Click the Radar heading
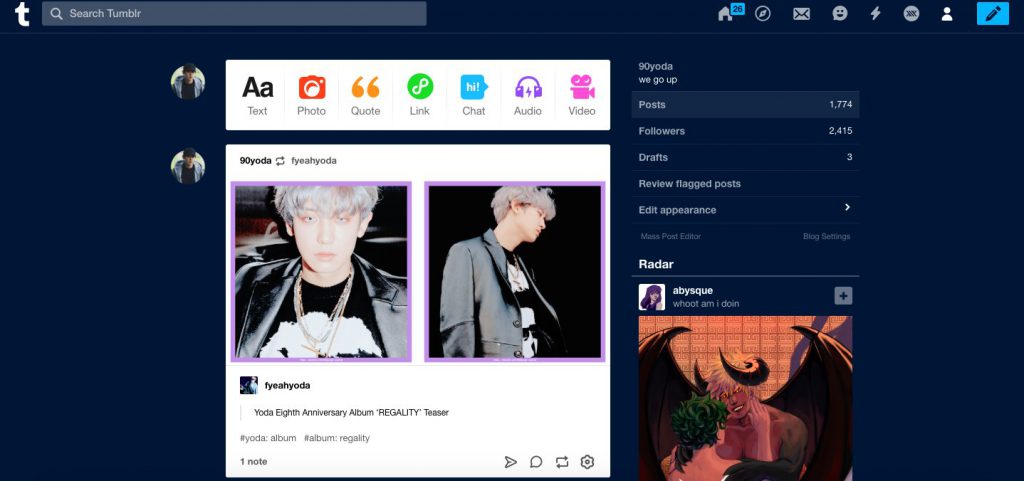This screenshot has height=481, width=1024. [x=656, y=264]
